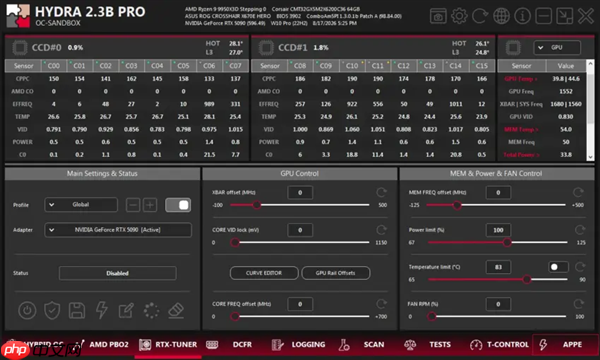Click the Power limit value field
This screenshot has width=600, height=360.
[x=498, y=230]
